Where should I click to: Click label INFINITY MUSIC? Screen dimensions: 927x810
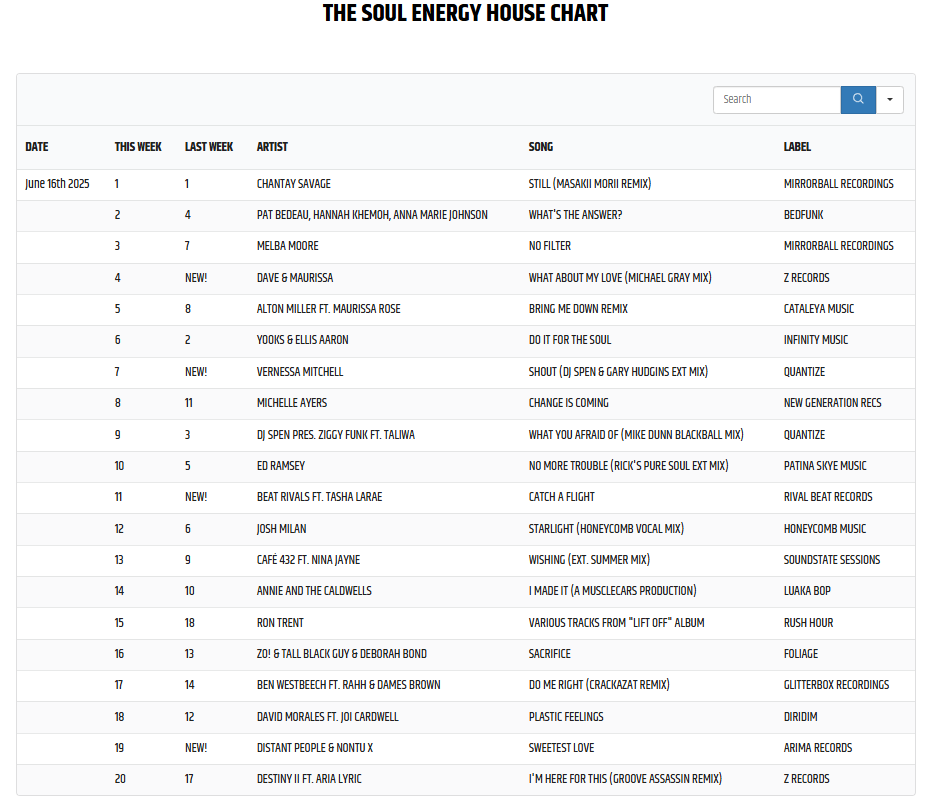pyautogui.click(x=816, y=340)
